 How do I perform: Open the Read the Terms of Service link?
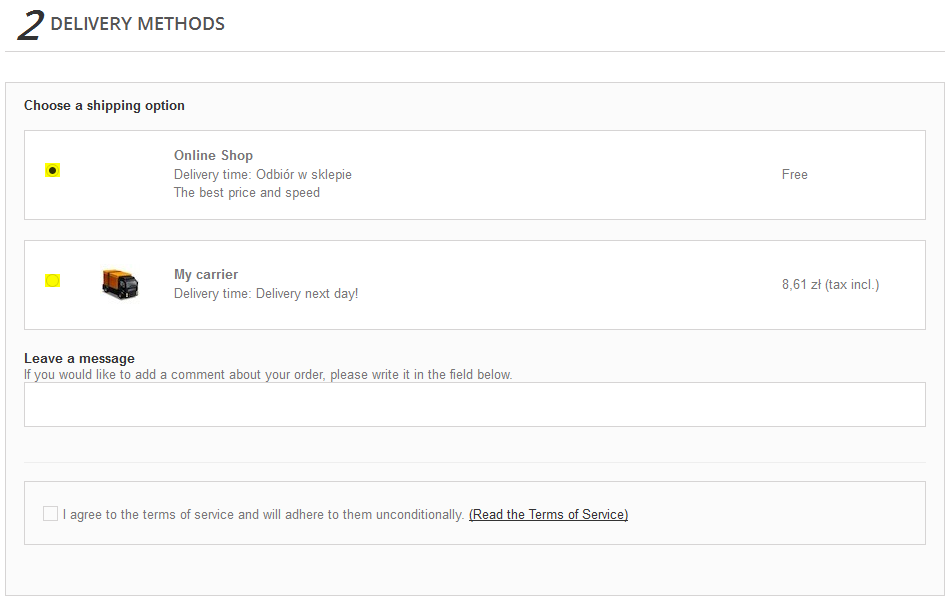click(x=548, y=515)
